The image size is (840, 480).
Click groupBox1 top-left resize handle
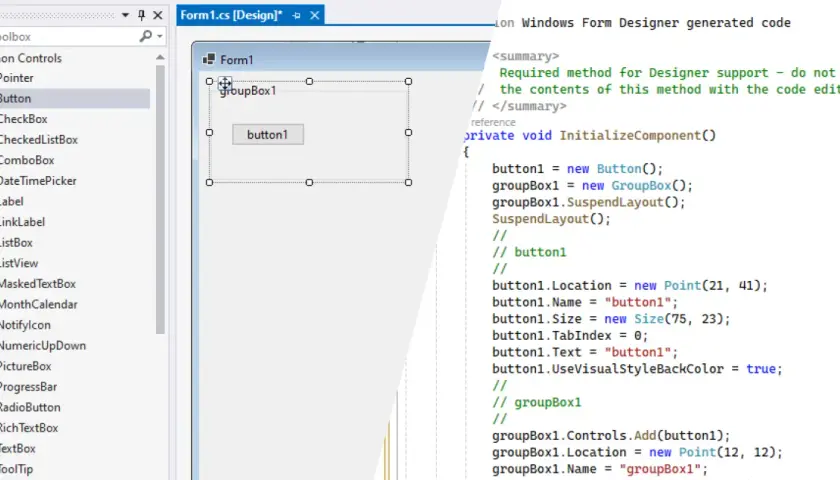tap(209, 81)
